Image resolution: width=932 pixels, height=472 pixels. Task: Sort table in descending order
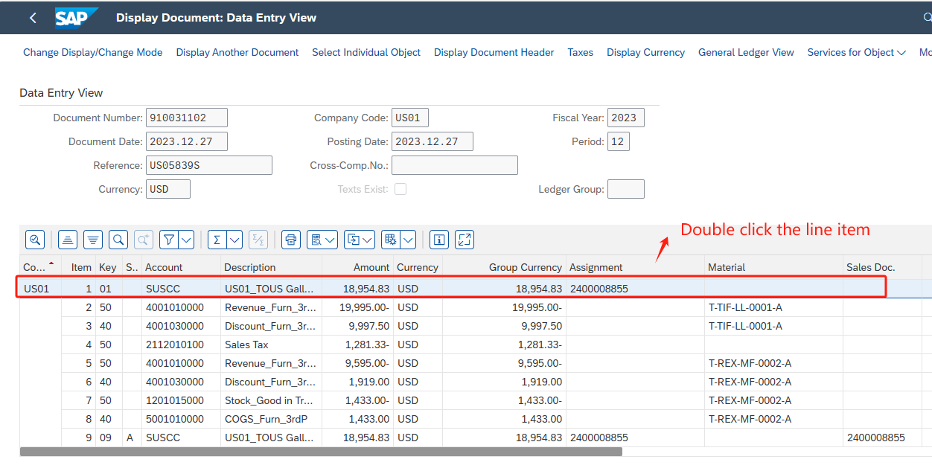click(x=93, y=239)
